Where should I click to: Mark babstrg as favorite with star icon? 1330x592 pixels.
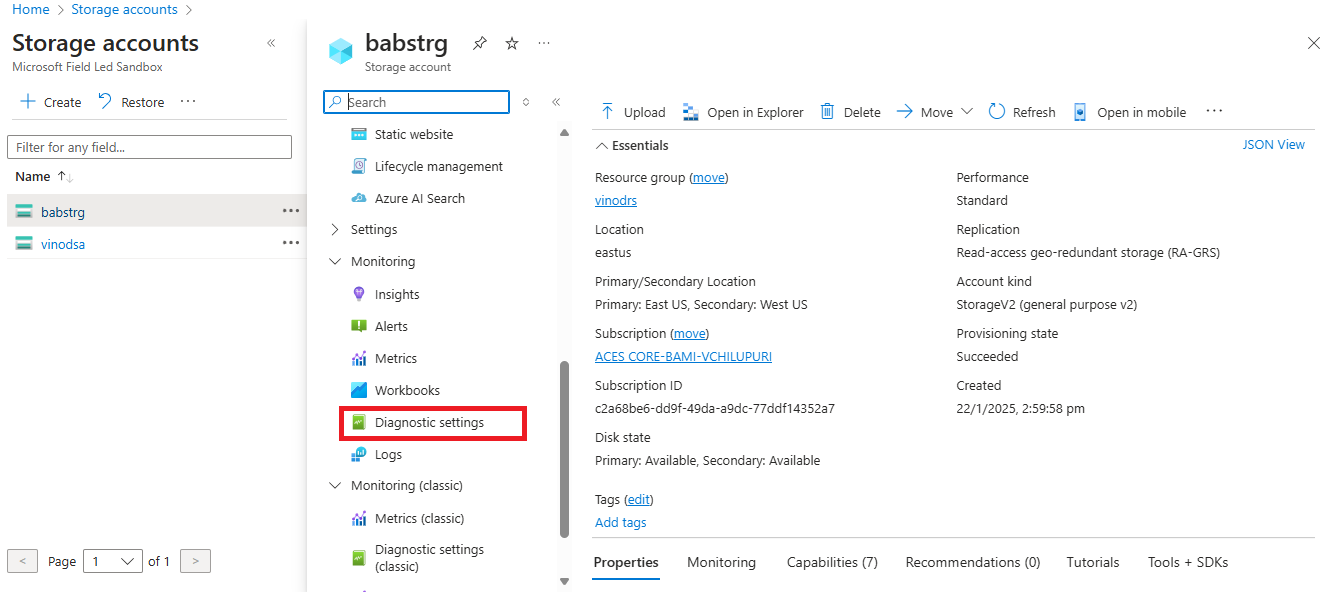(512, 43)
